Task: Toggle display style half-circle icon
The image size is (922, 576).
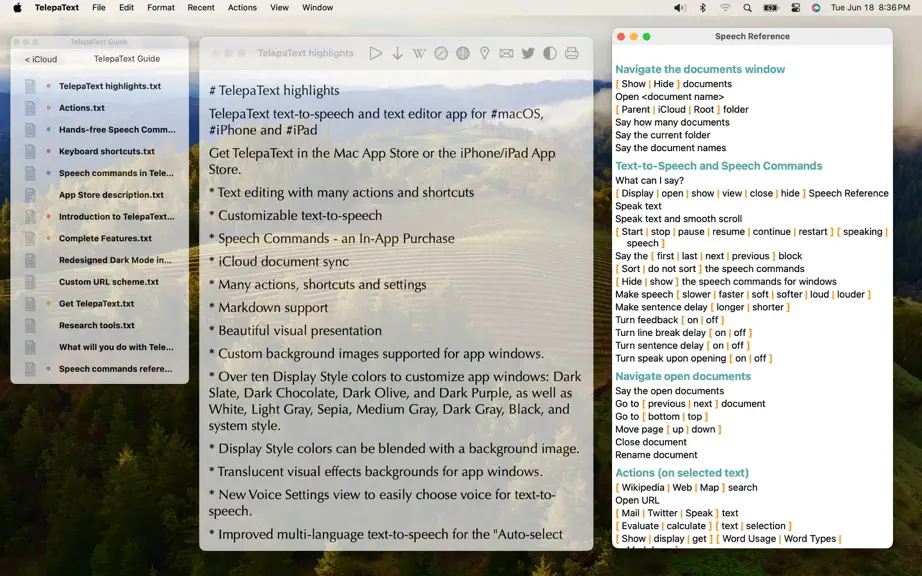Action: 550,53
